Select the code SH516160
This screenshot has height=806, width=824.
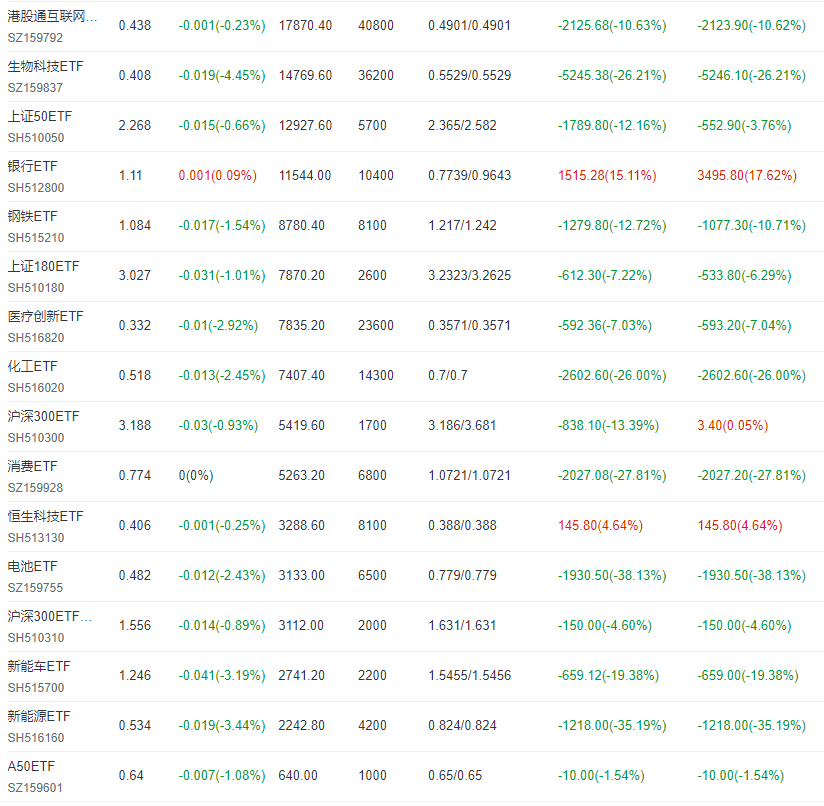(x=36, y=738)
